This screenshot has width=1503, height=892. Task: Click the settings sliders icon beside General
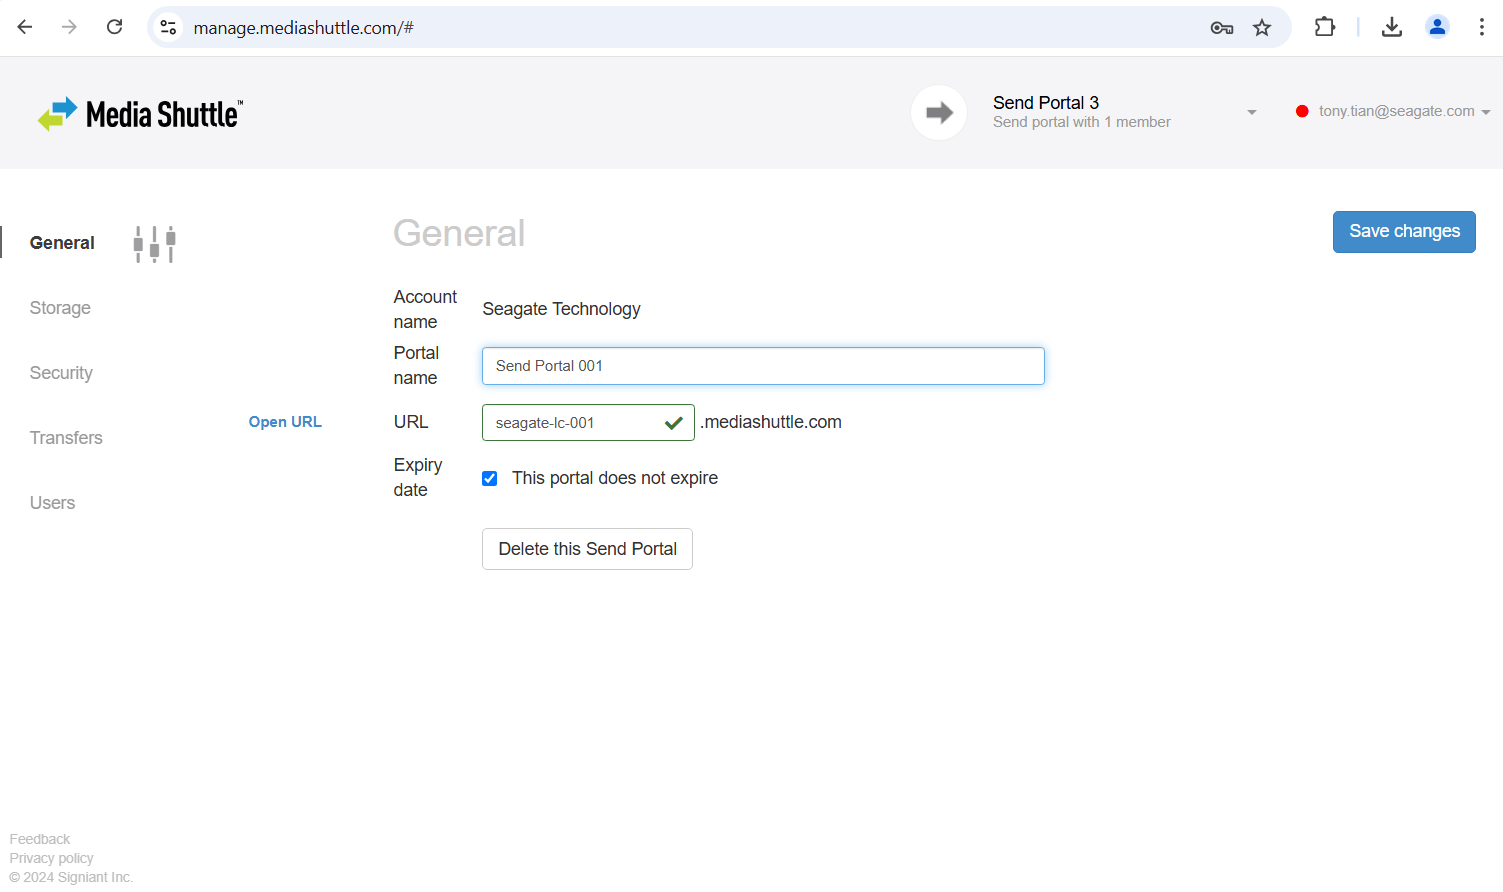point(155,244)
